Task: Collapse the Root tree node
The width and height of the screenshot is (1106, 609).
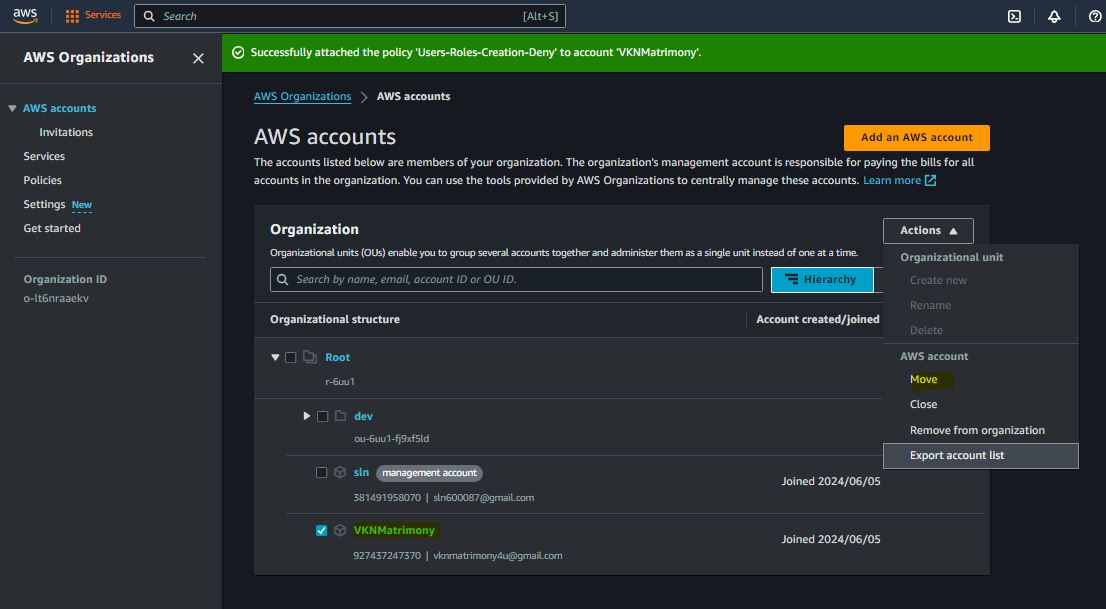Action: (x=275, y=357)
